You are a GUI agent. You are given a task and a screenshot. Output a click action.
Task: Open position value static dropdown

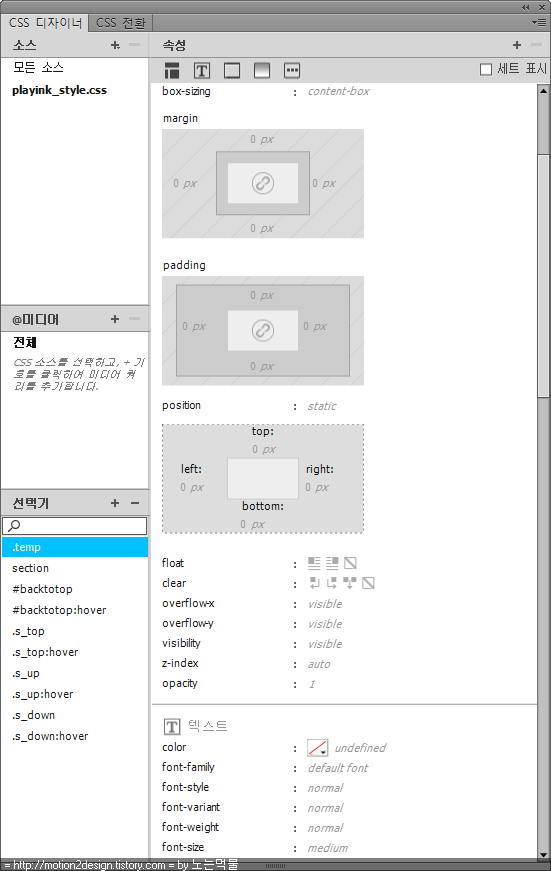322,406
